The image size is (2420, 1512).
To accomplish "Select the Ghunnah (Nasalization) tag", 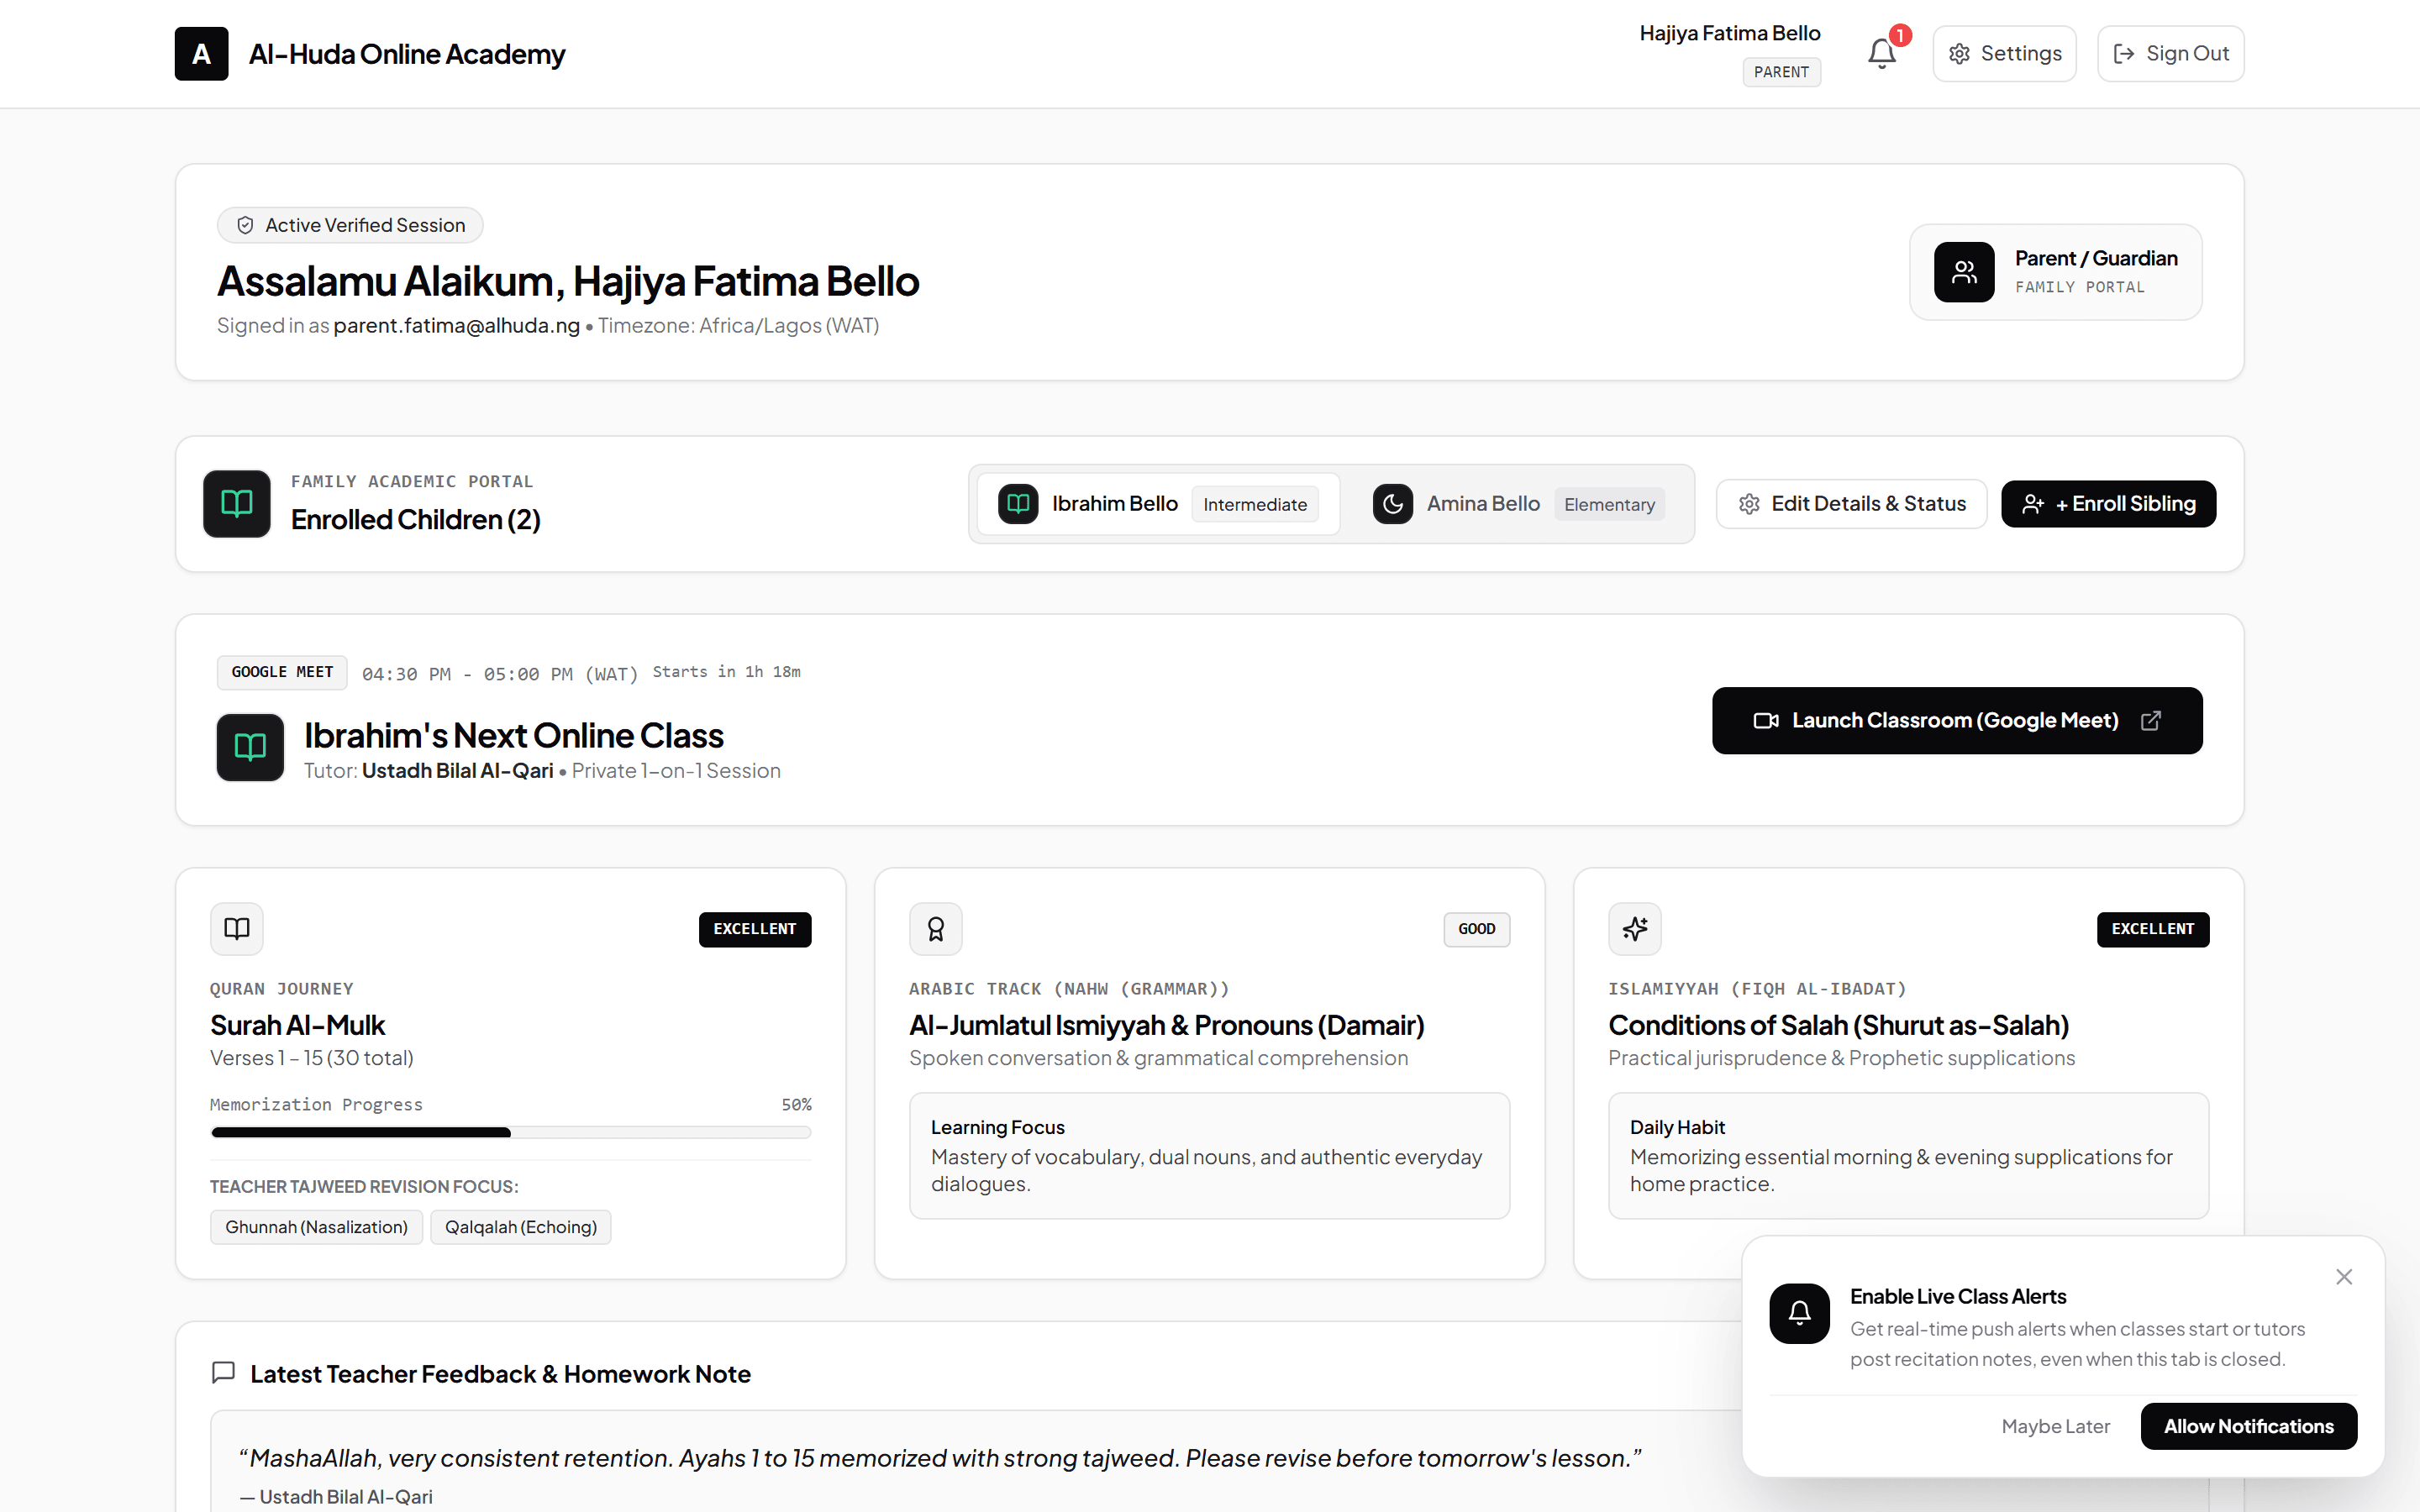I will coord(316,1227).
